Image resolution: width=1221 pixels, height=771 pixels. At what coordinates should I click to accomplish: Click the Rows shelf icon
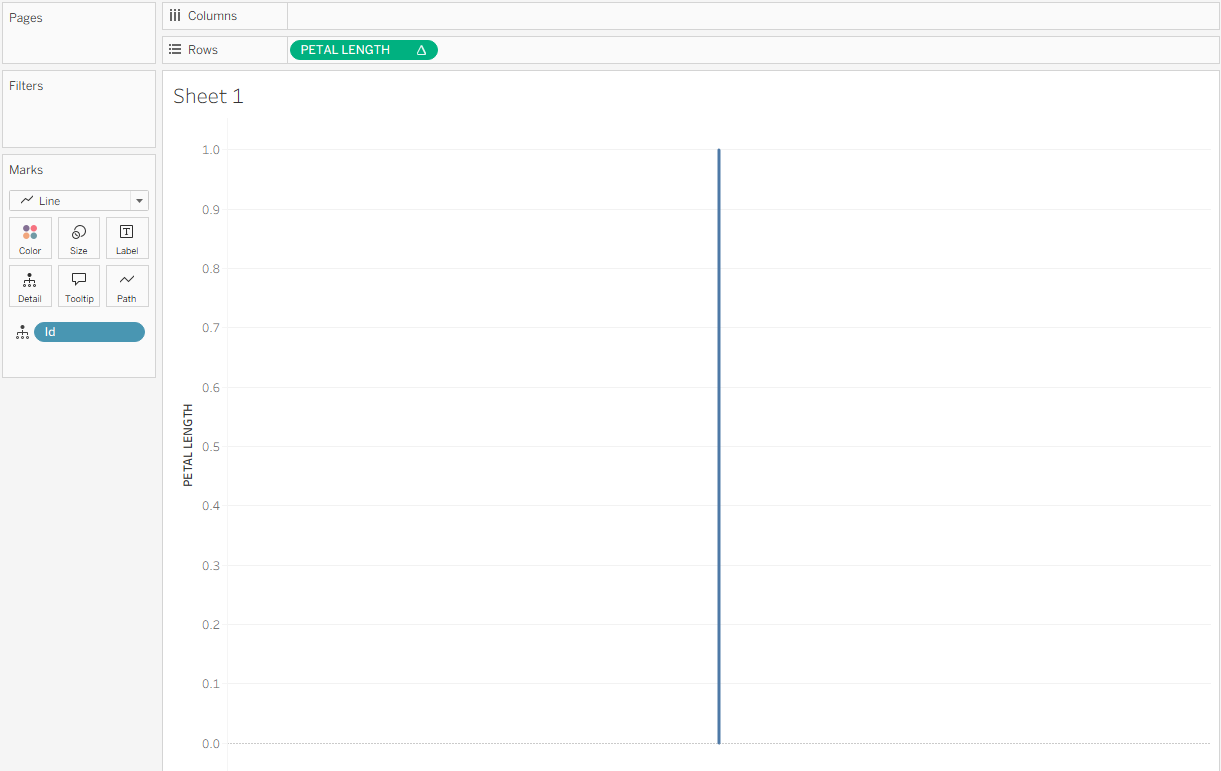[x=175, y=50]
